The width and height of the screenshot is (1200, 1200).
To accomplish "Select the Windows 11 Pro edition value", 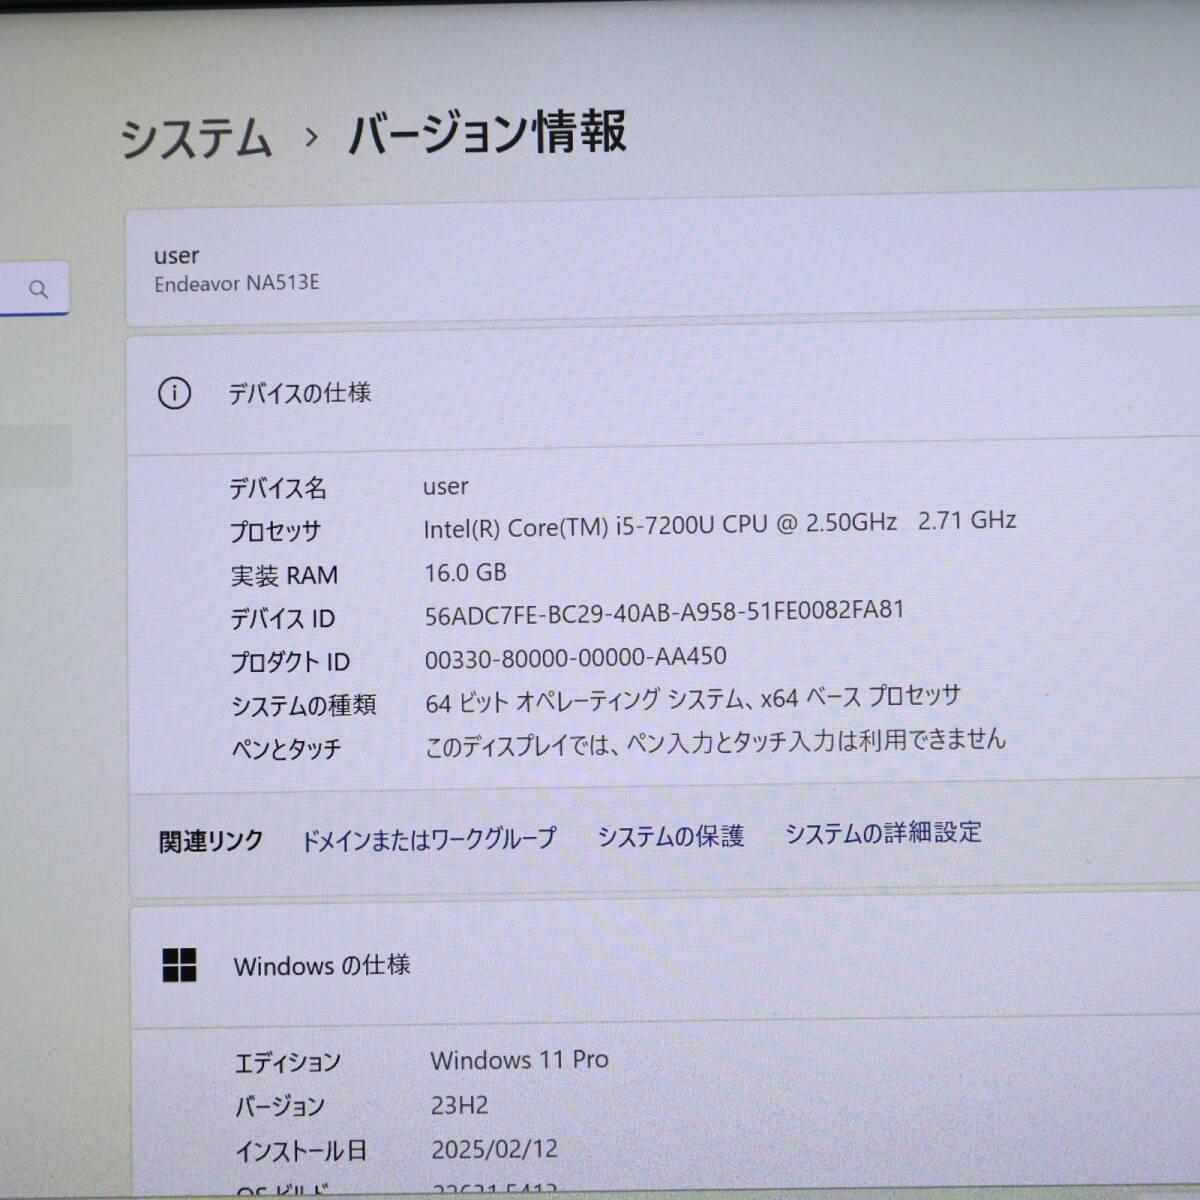I will [519, 1060].
